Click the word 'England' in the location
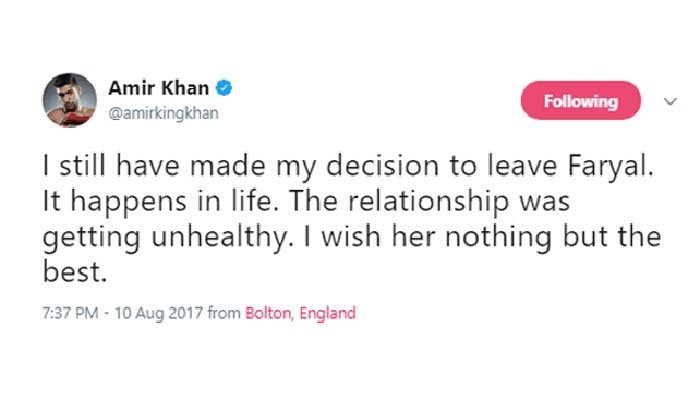The height and width of the screenshot is (400, 700). click(x=328, y=313)
